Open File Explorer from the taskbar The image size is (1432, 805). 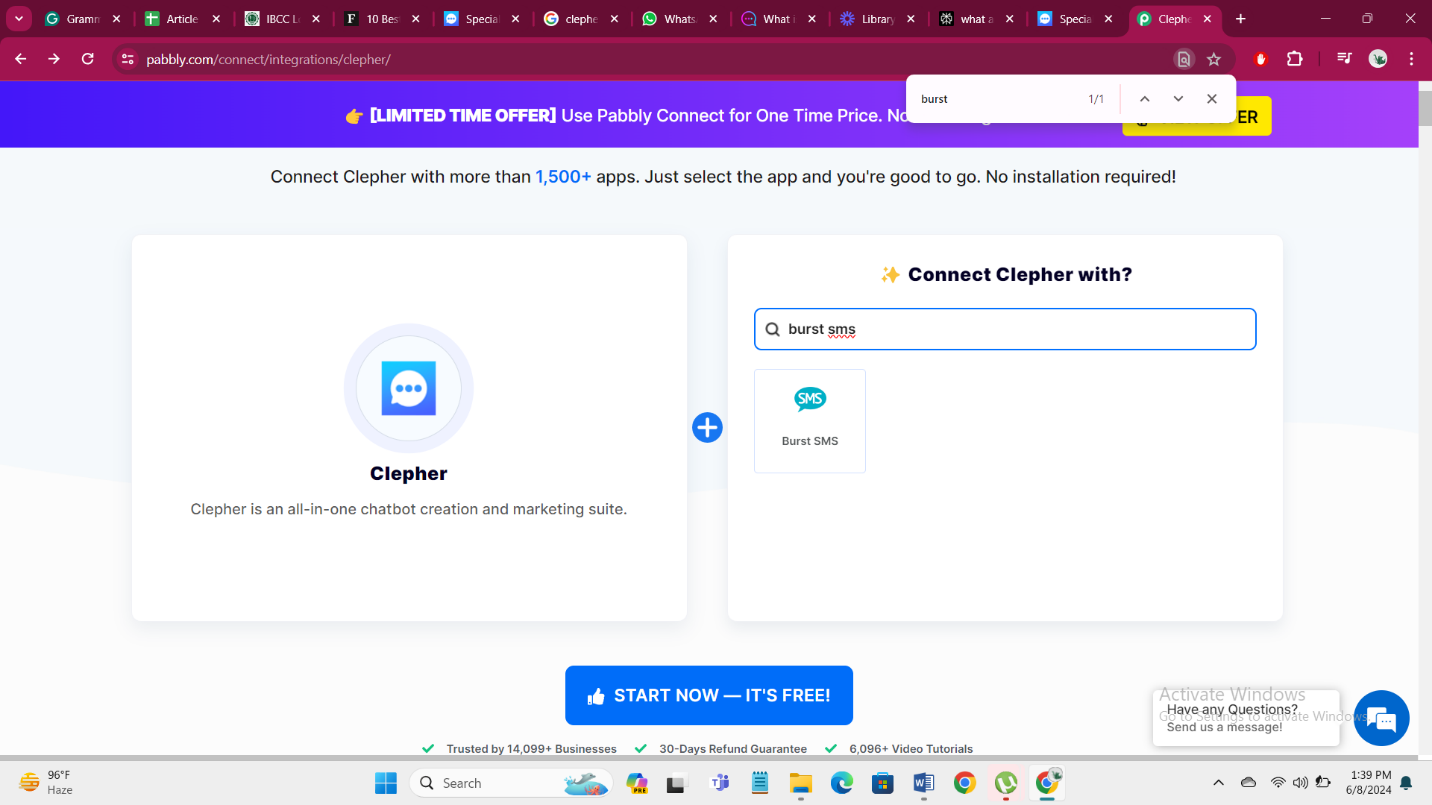[x=800, y=783]
